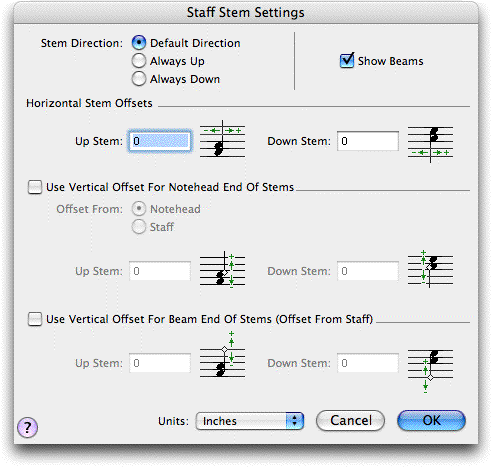492x467 pixels.
Task: Click the beam-end up stem diagram
Action: pyautogui.click(x=222, y=354)
